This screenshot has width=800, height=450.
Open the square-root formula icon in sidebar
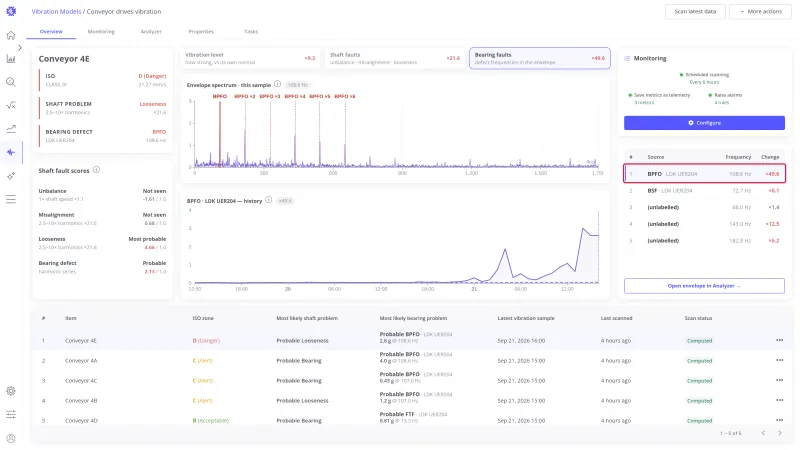click(11, 106)
